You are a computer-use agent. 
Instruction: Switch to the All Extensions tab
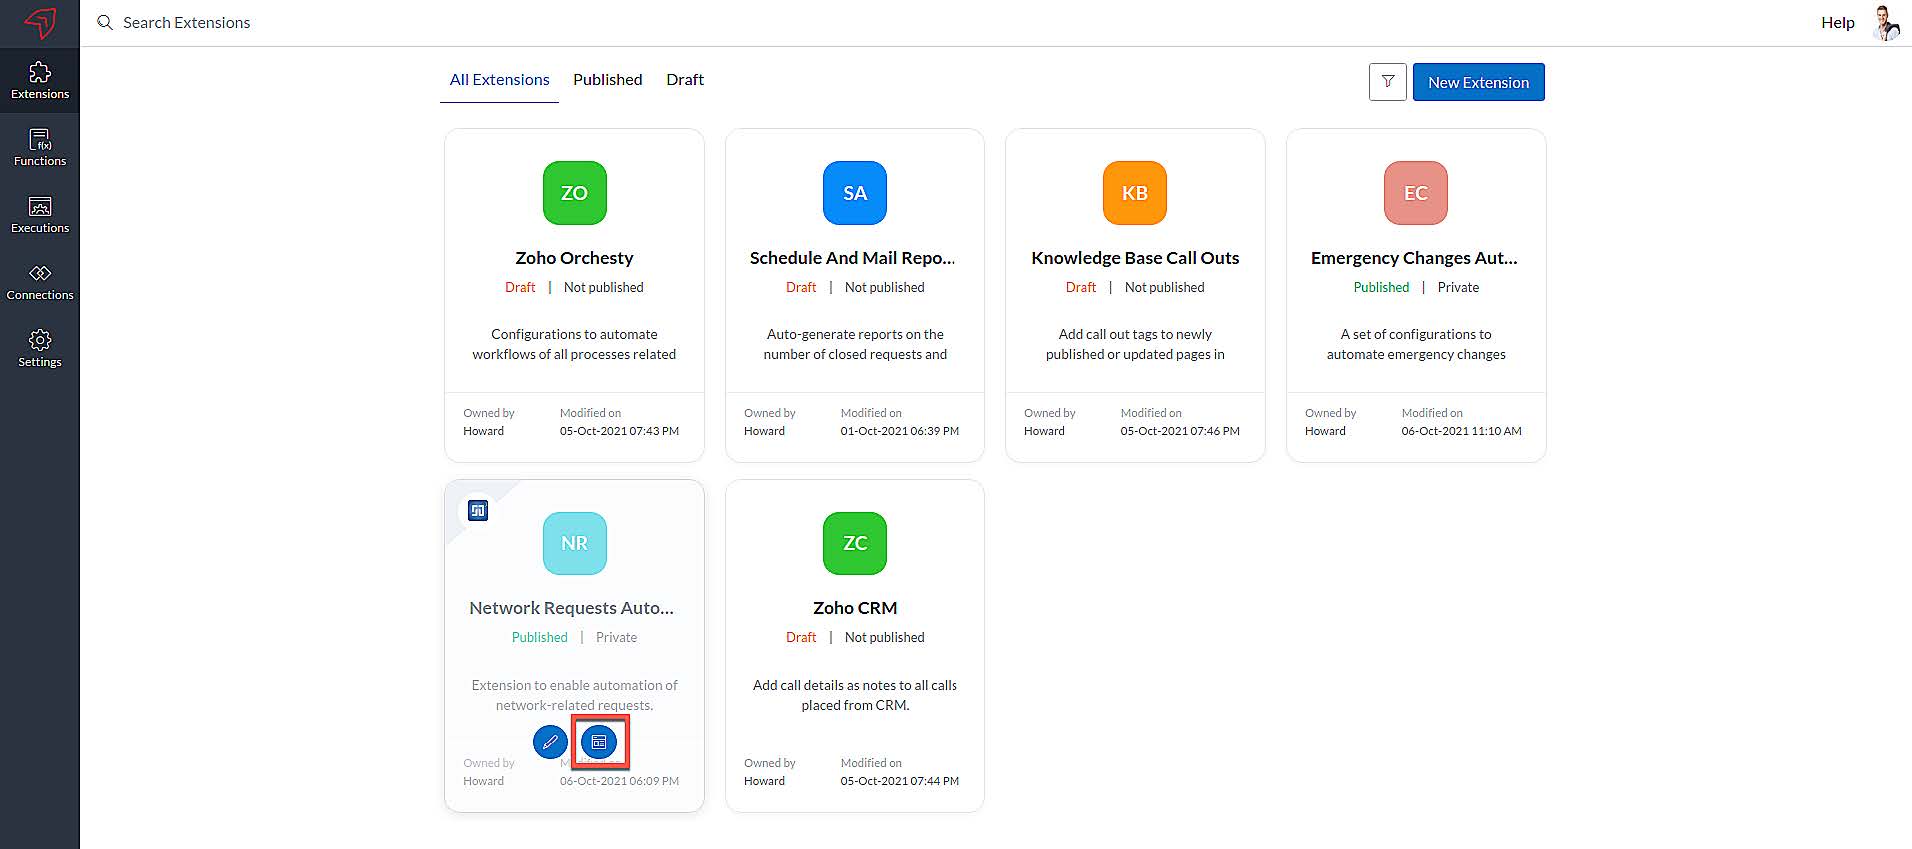(x=499, y=80)
